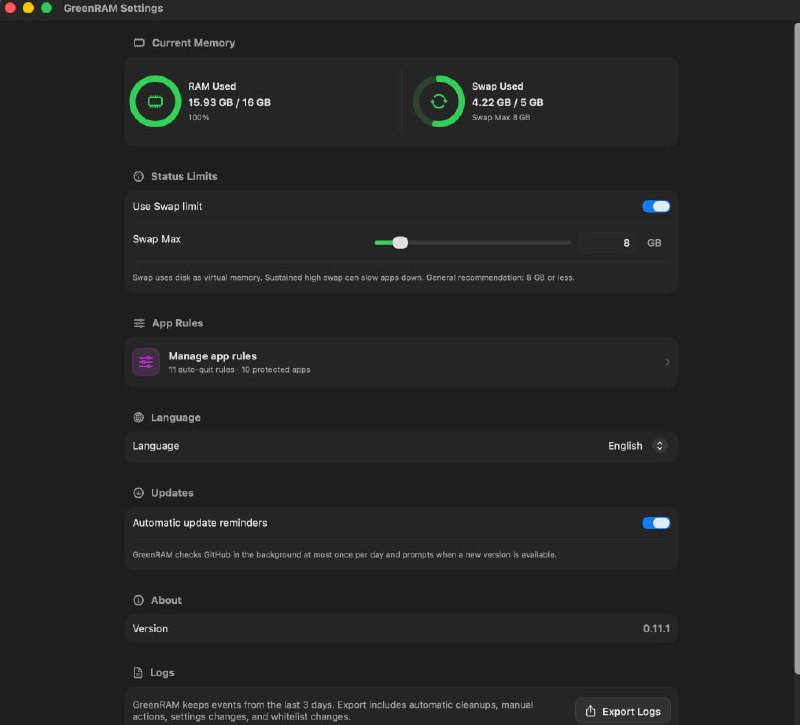Click the version number 0.11.1

pos(656,629)
